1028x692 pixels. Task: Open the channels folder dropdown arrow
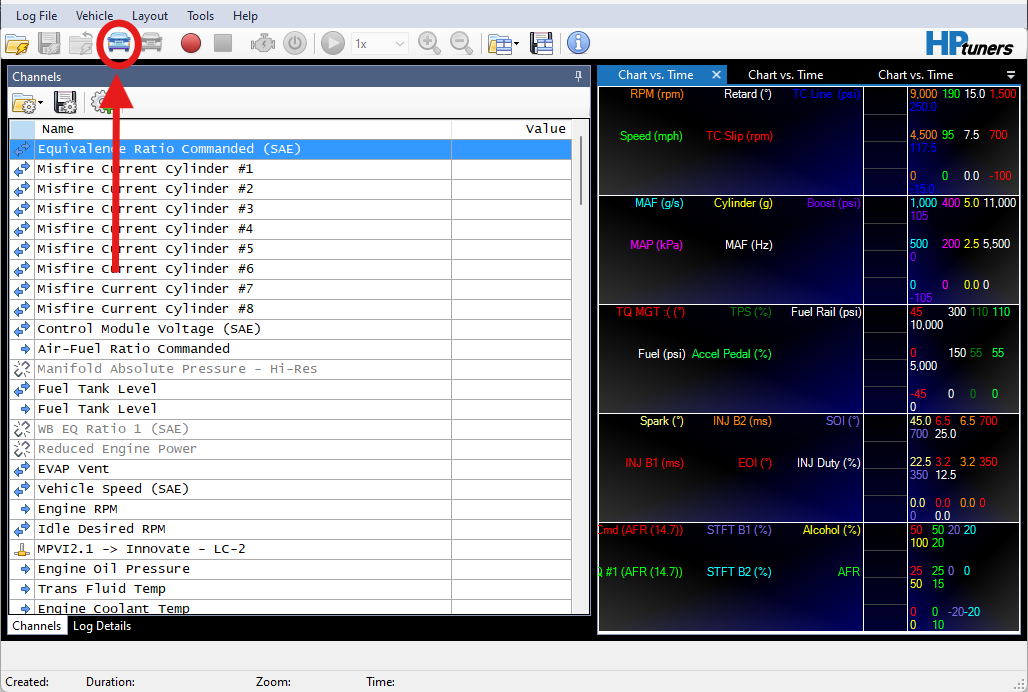click(41, 103)
